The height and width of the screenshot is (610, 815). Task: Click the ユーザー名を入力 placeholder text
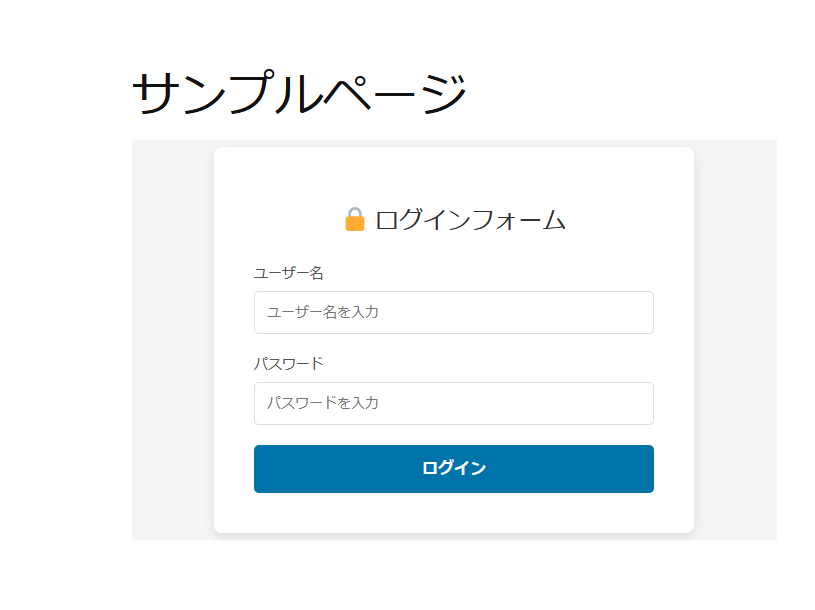point(322,312)
